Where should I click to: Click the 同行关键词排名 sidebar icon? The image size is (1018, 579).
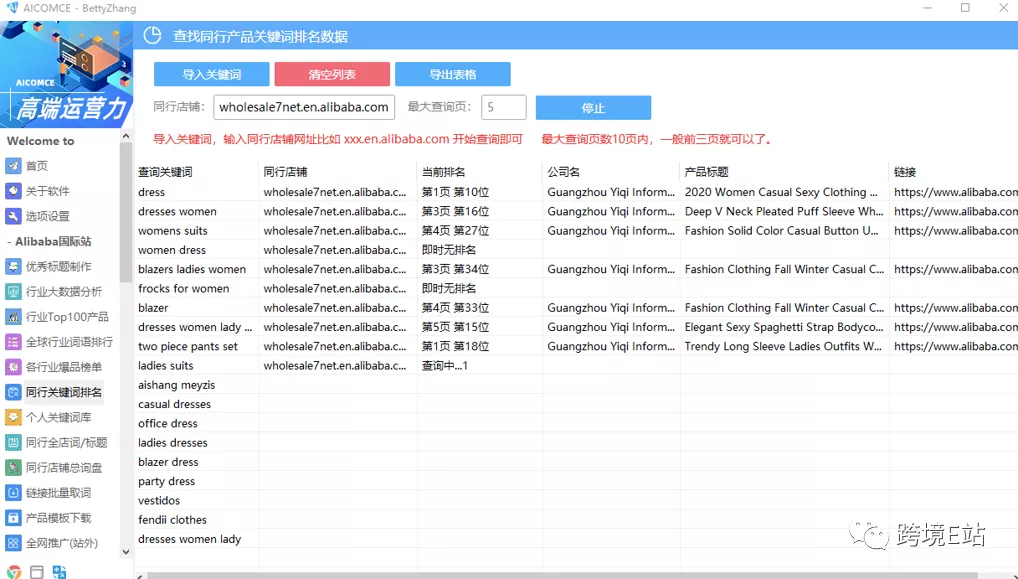(13, 392)
